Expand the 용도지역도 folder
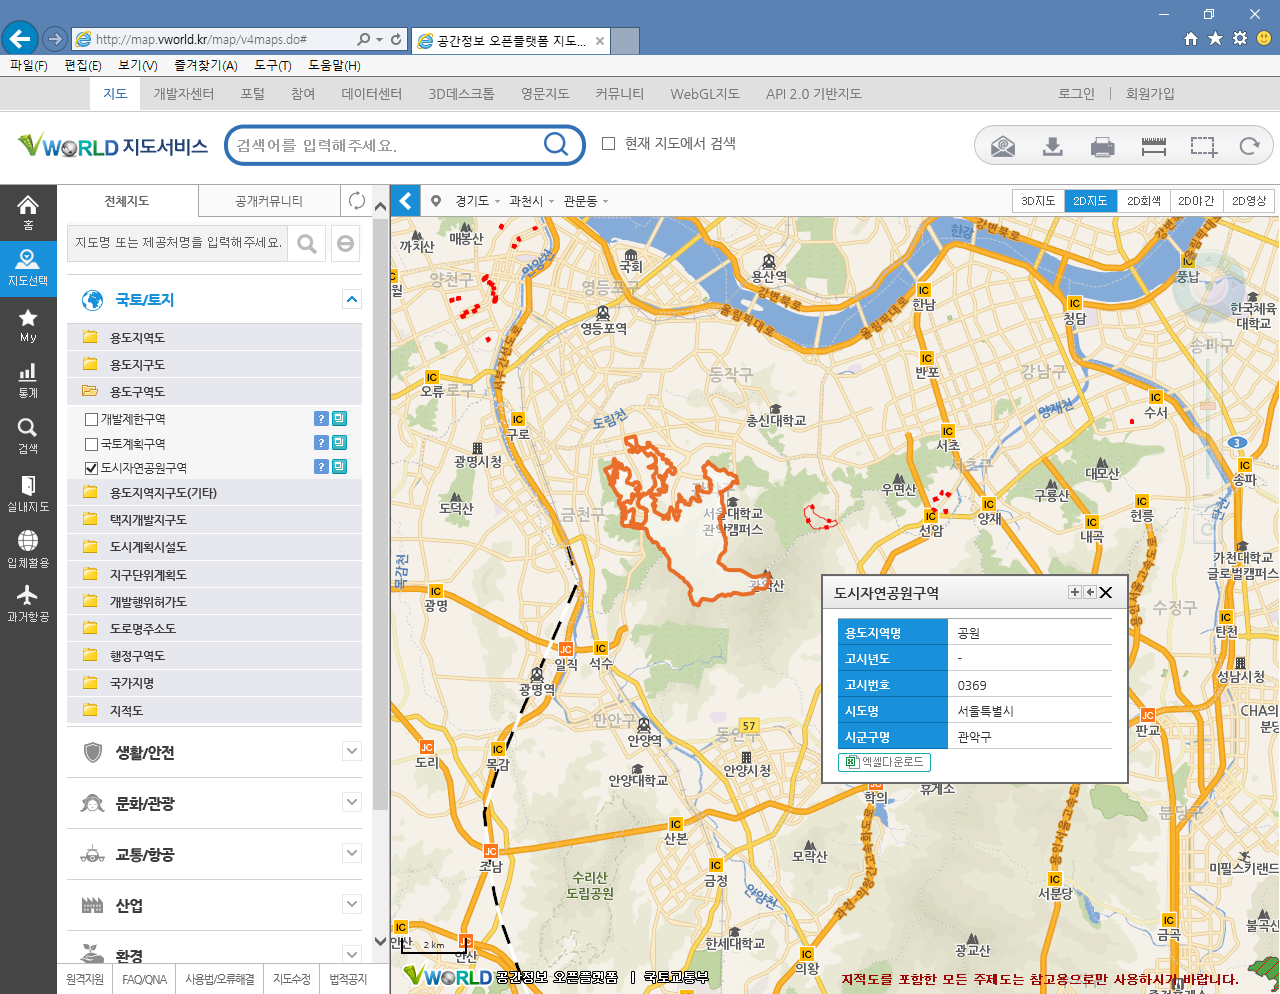This screenshot has height=994, width=1280. pyautogui.click(x=214, y=338)
